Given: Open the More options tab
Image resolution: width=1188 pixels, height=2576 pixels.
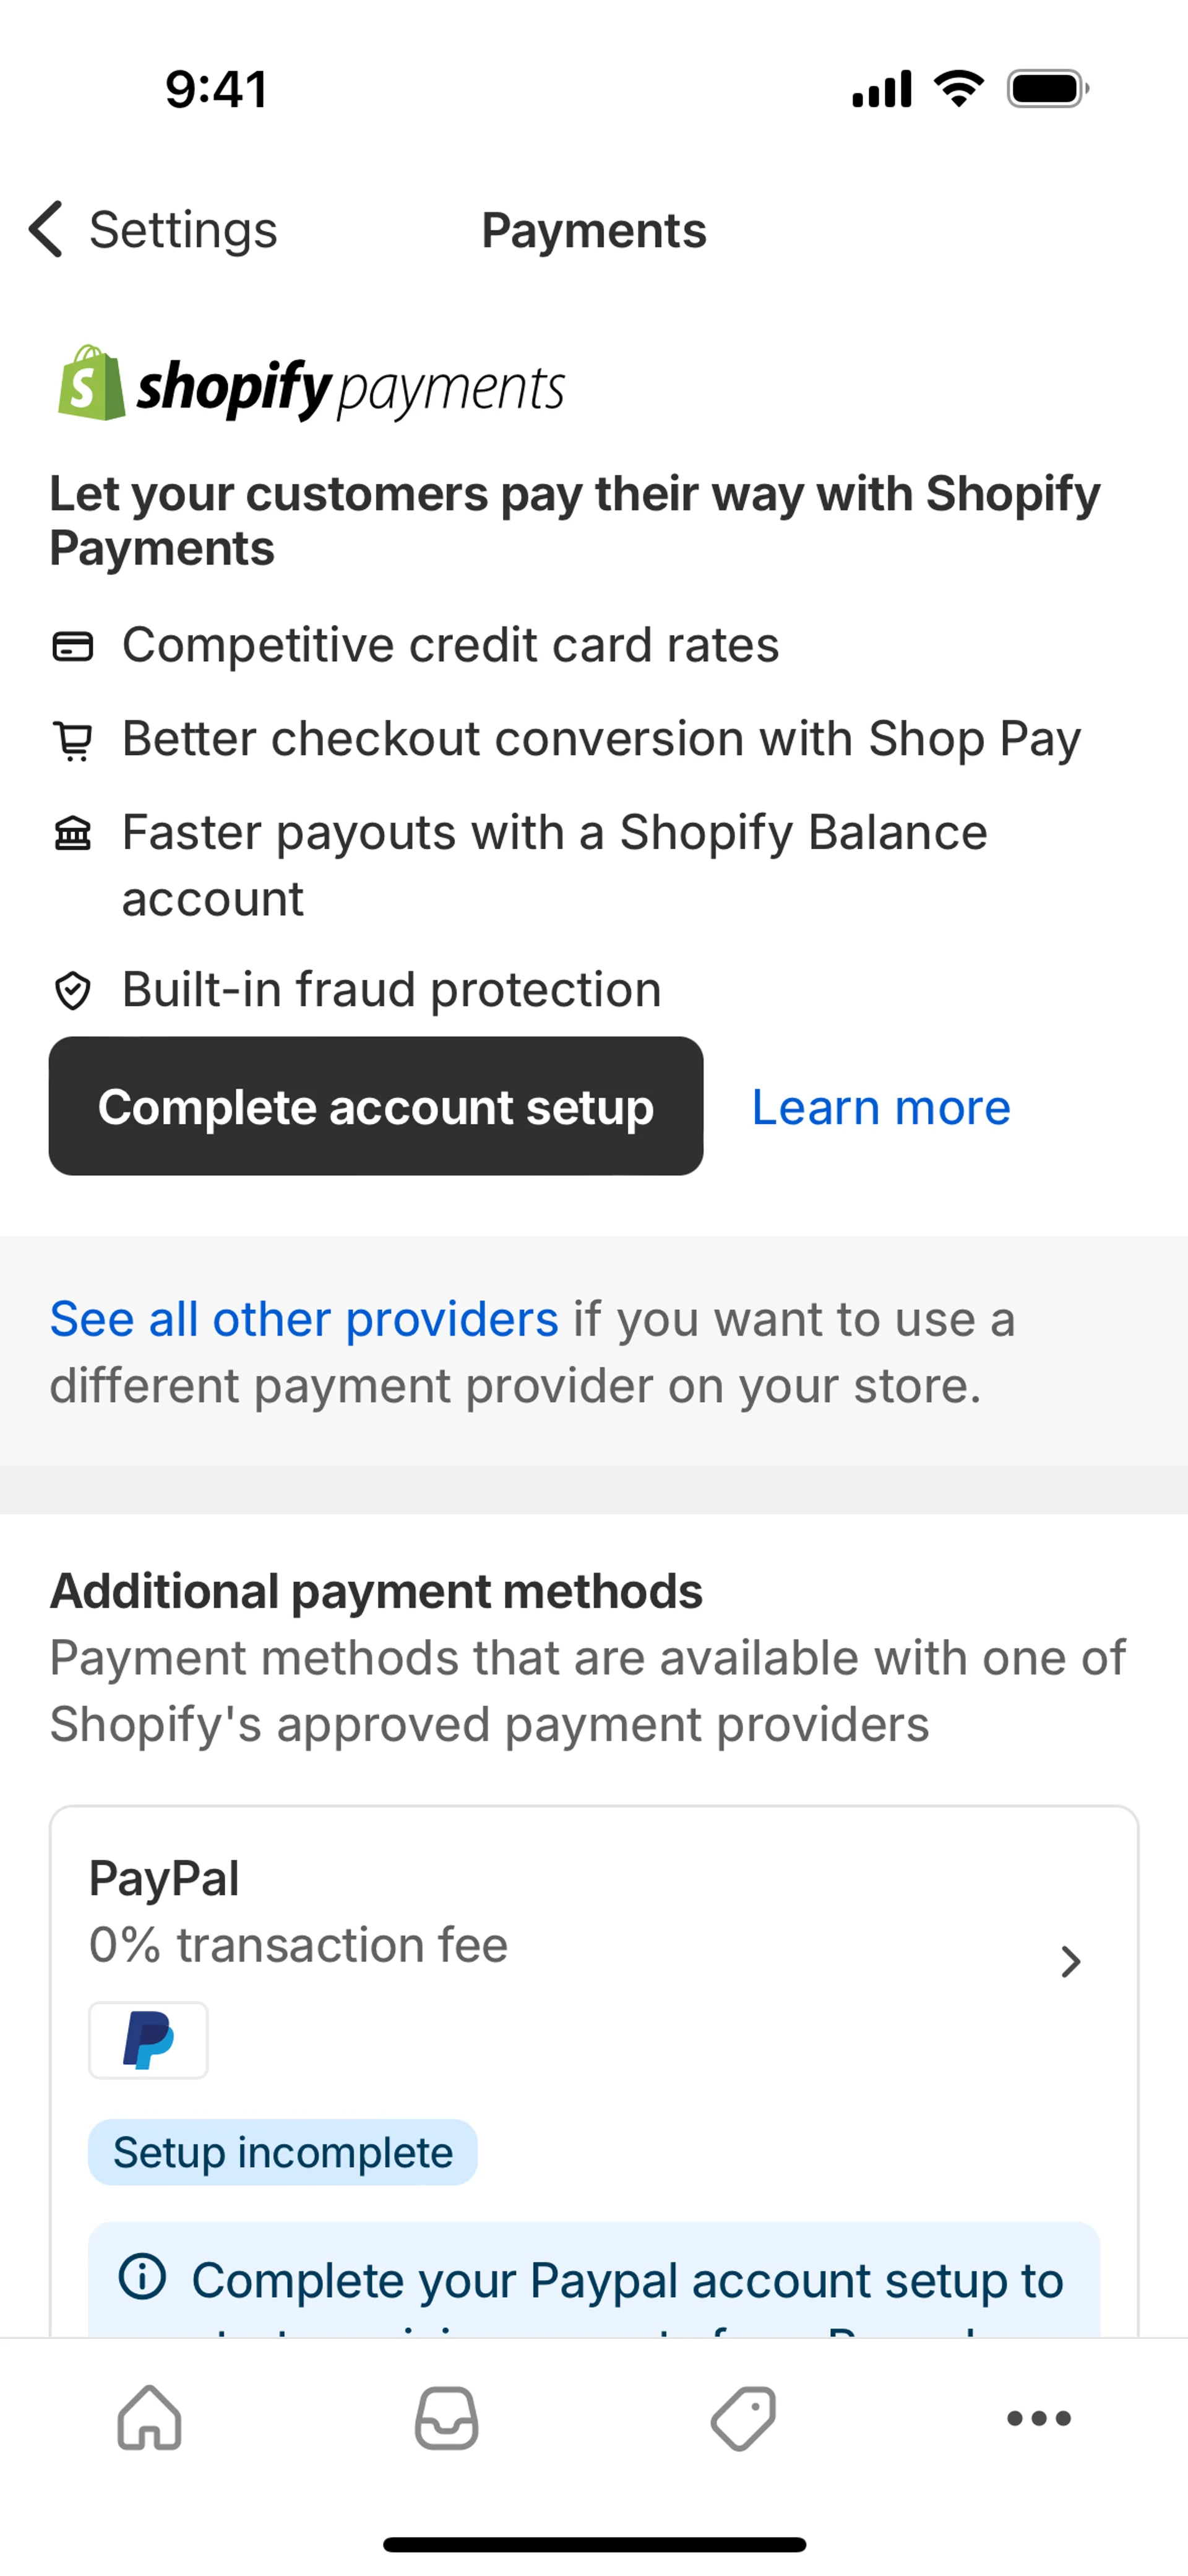Looking at the screenshot, I should point(1039,2418).
